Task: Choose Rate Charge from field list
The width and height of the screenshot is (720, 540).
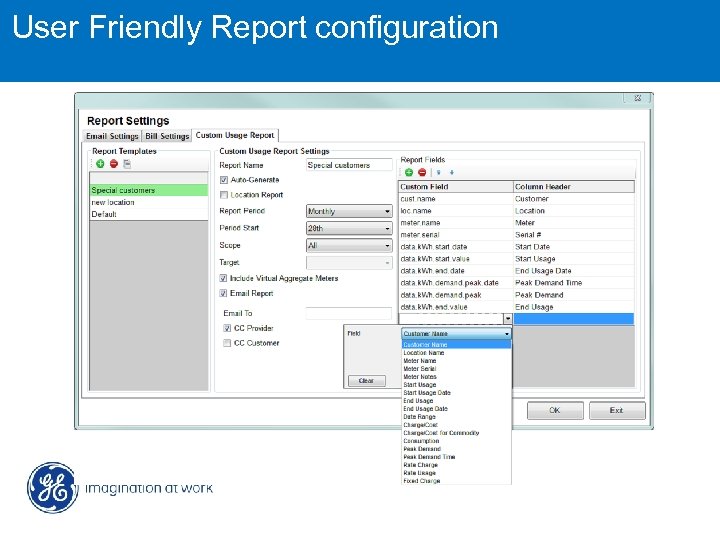Action: [x=456, y=465]
